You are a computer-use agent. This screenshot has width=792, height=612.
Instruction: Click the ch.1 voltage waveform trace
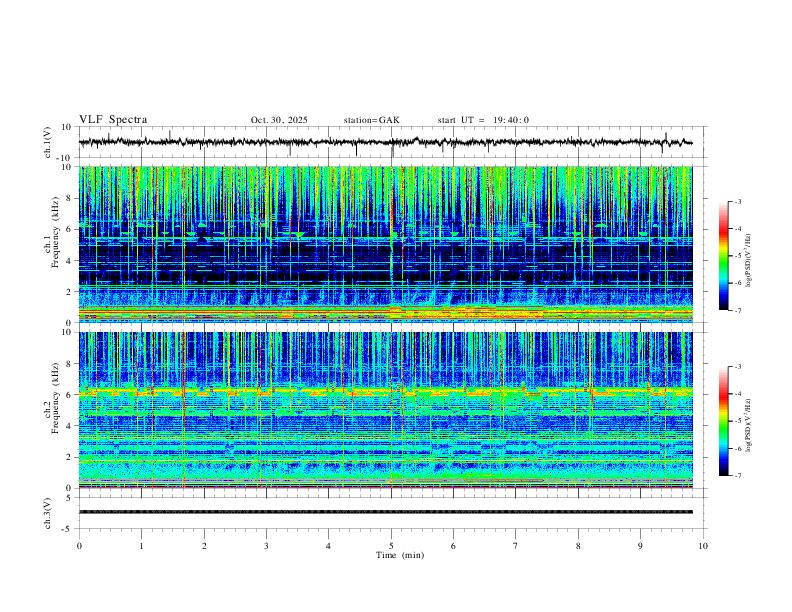tap(385, 142)
